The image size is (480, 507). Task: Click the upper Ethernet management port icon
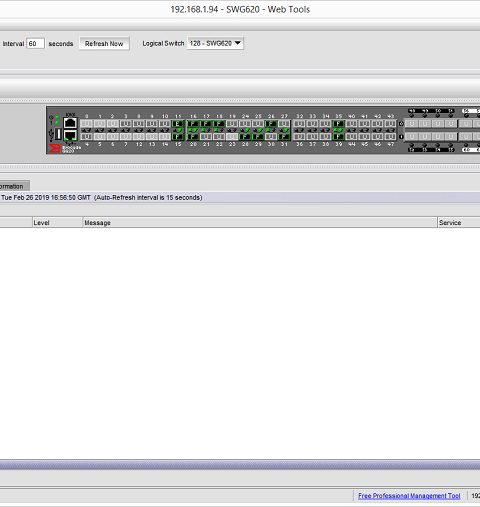70,123
